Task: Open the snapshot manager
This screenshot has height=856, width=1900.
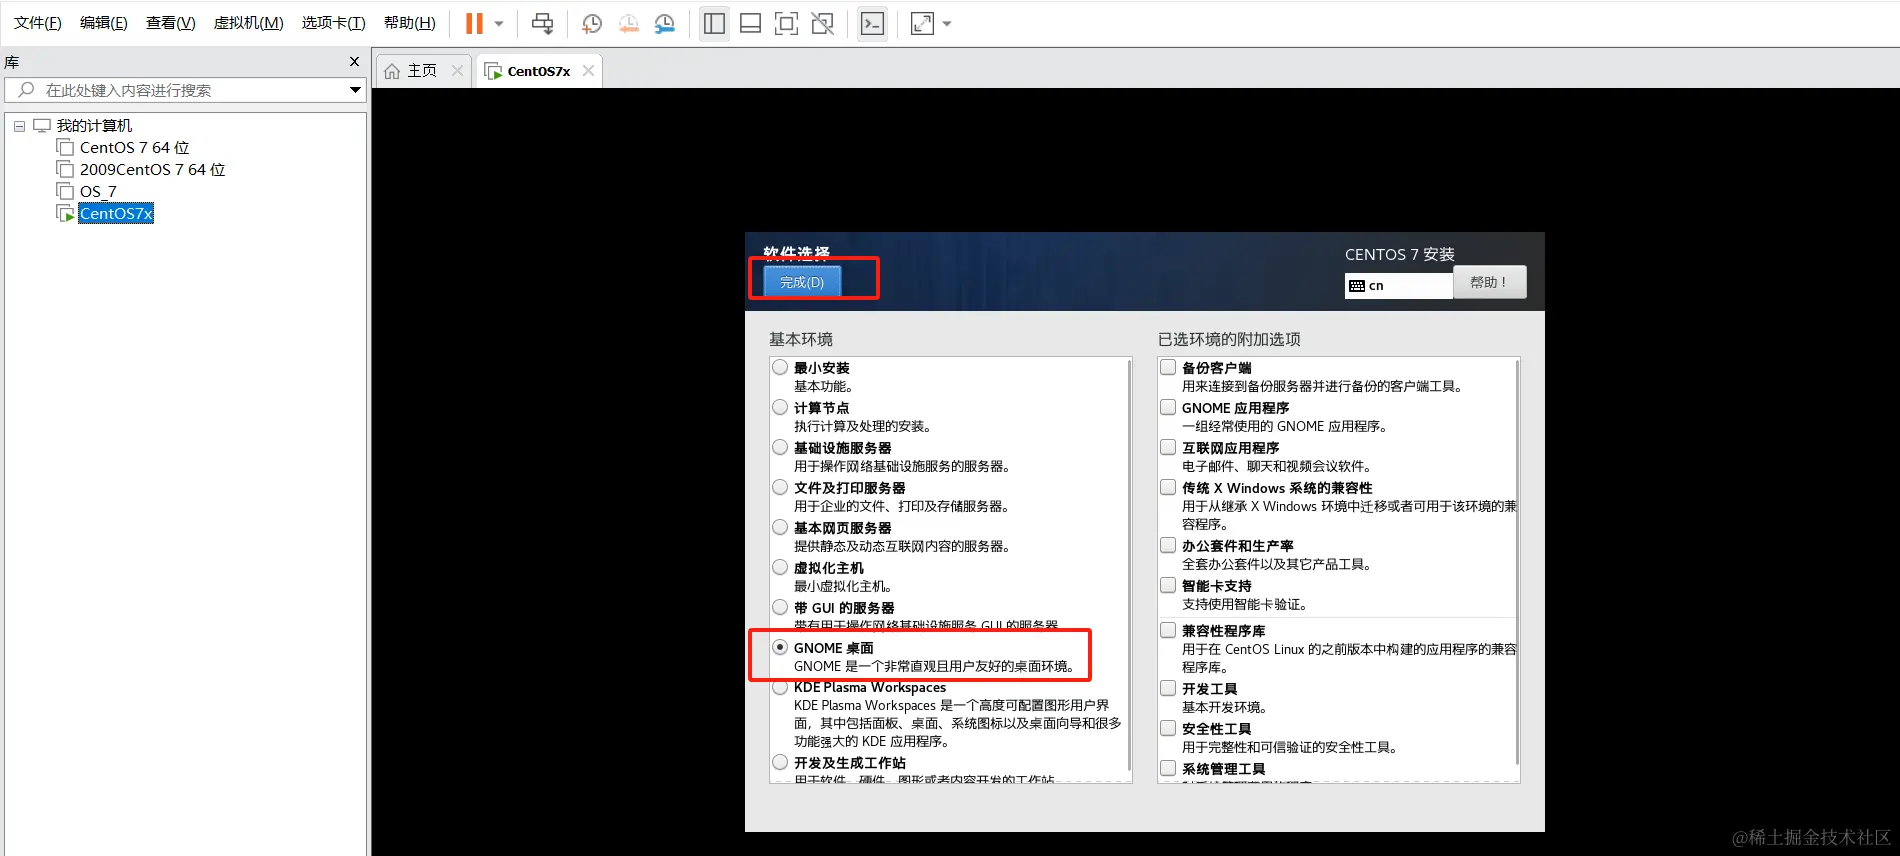Action: point(665,23)
